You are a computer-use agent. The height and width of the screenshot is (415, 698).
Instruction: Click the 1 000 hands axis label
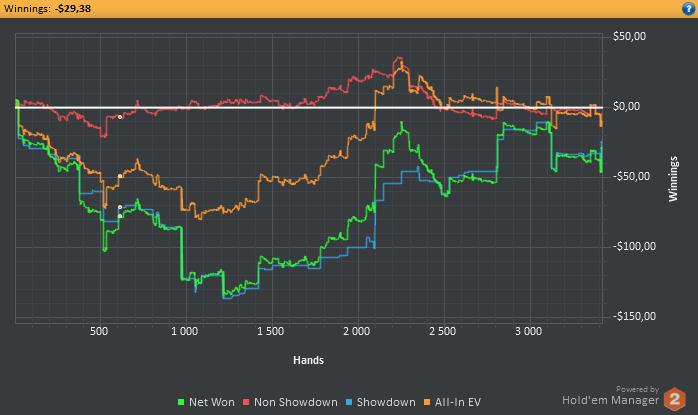184,332
